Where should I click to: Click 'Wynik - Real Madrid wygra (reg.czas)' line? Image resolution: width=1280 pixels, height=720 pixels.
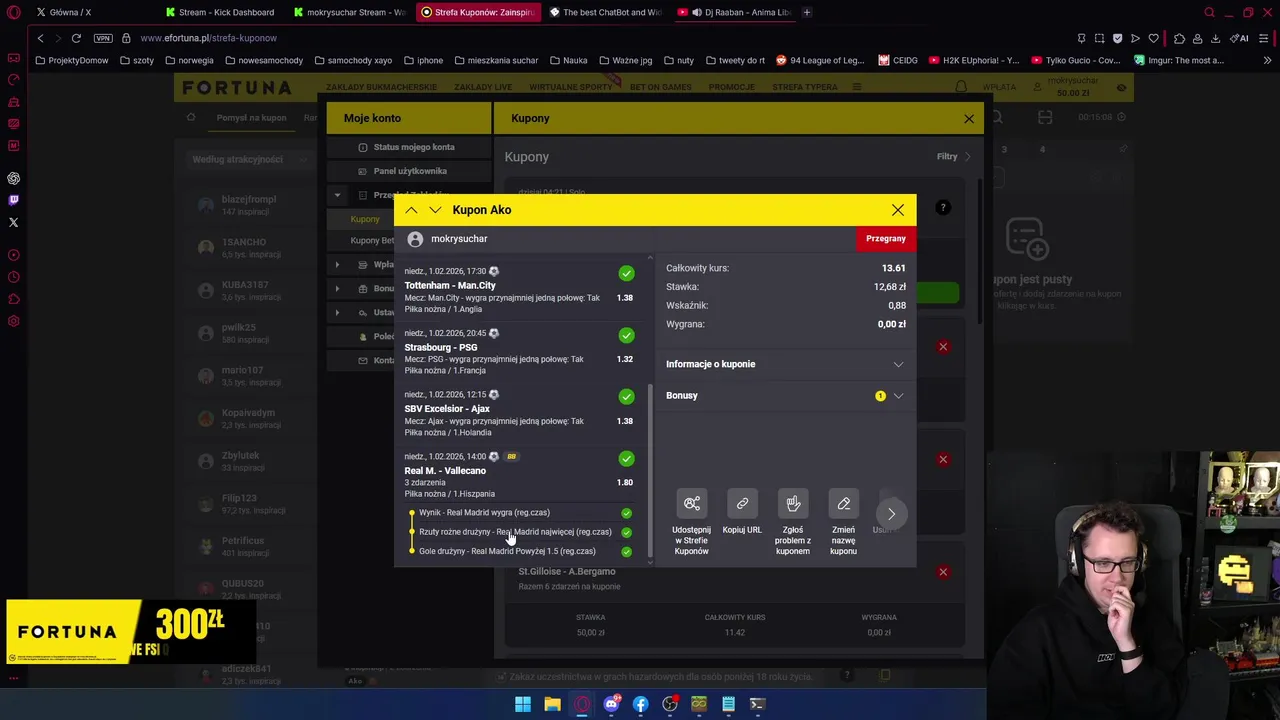click(x=484, y=513)
